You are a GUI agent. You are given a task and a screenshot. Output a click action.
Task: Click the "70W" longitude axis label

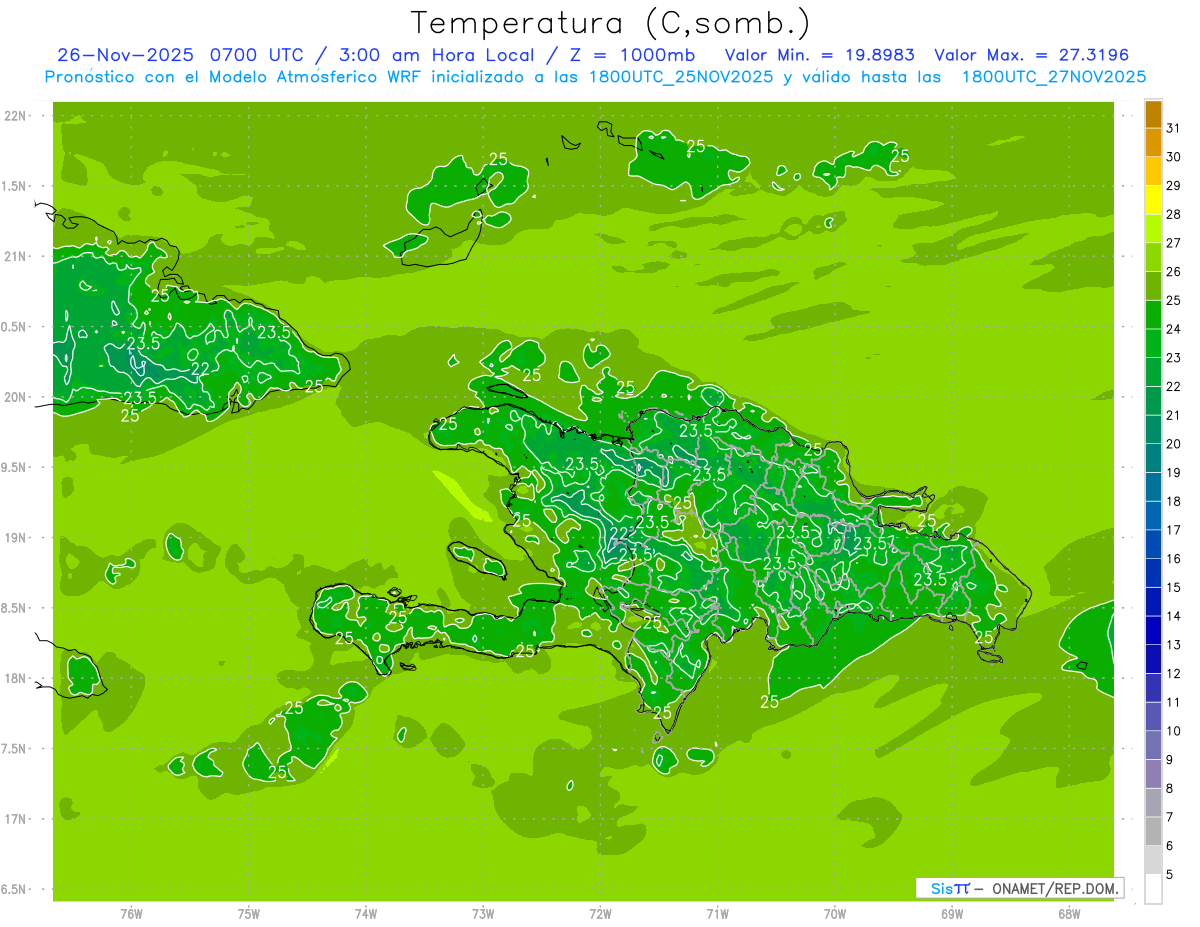(835, 913)
